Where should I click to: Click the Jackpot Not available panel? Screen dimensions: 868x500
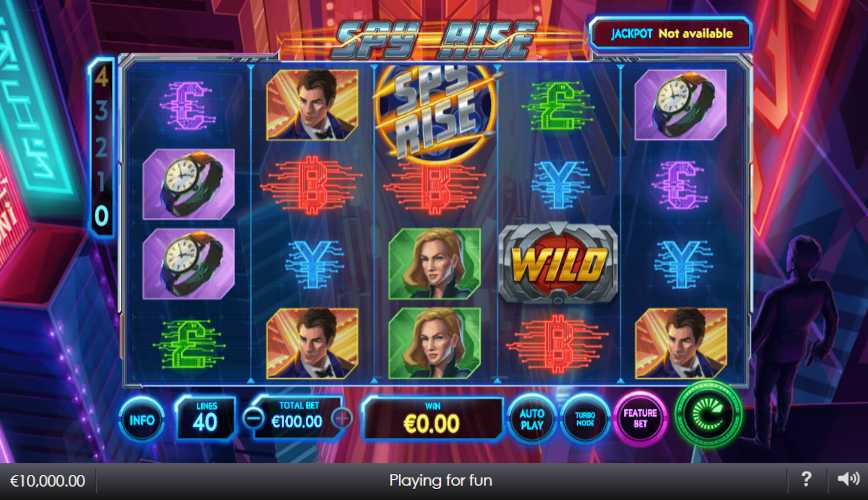tap(670, 34)
